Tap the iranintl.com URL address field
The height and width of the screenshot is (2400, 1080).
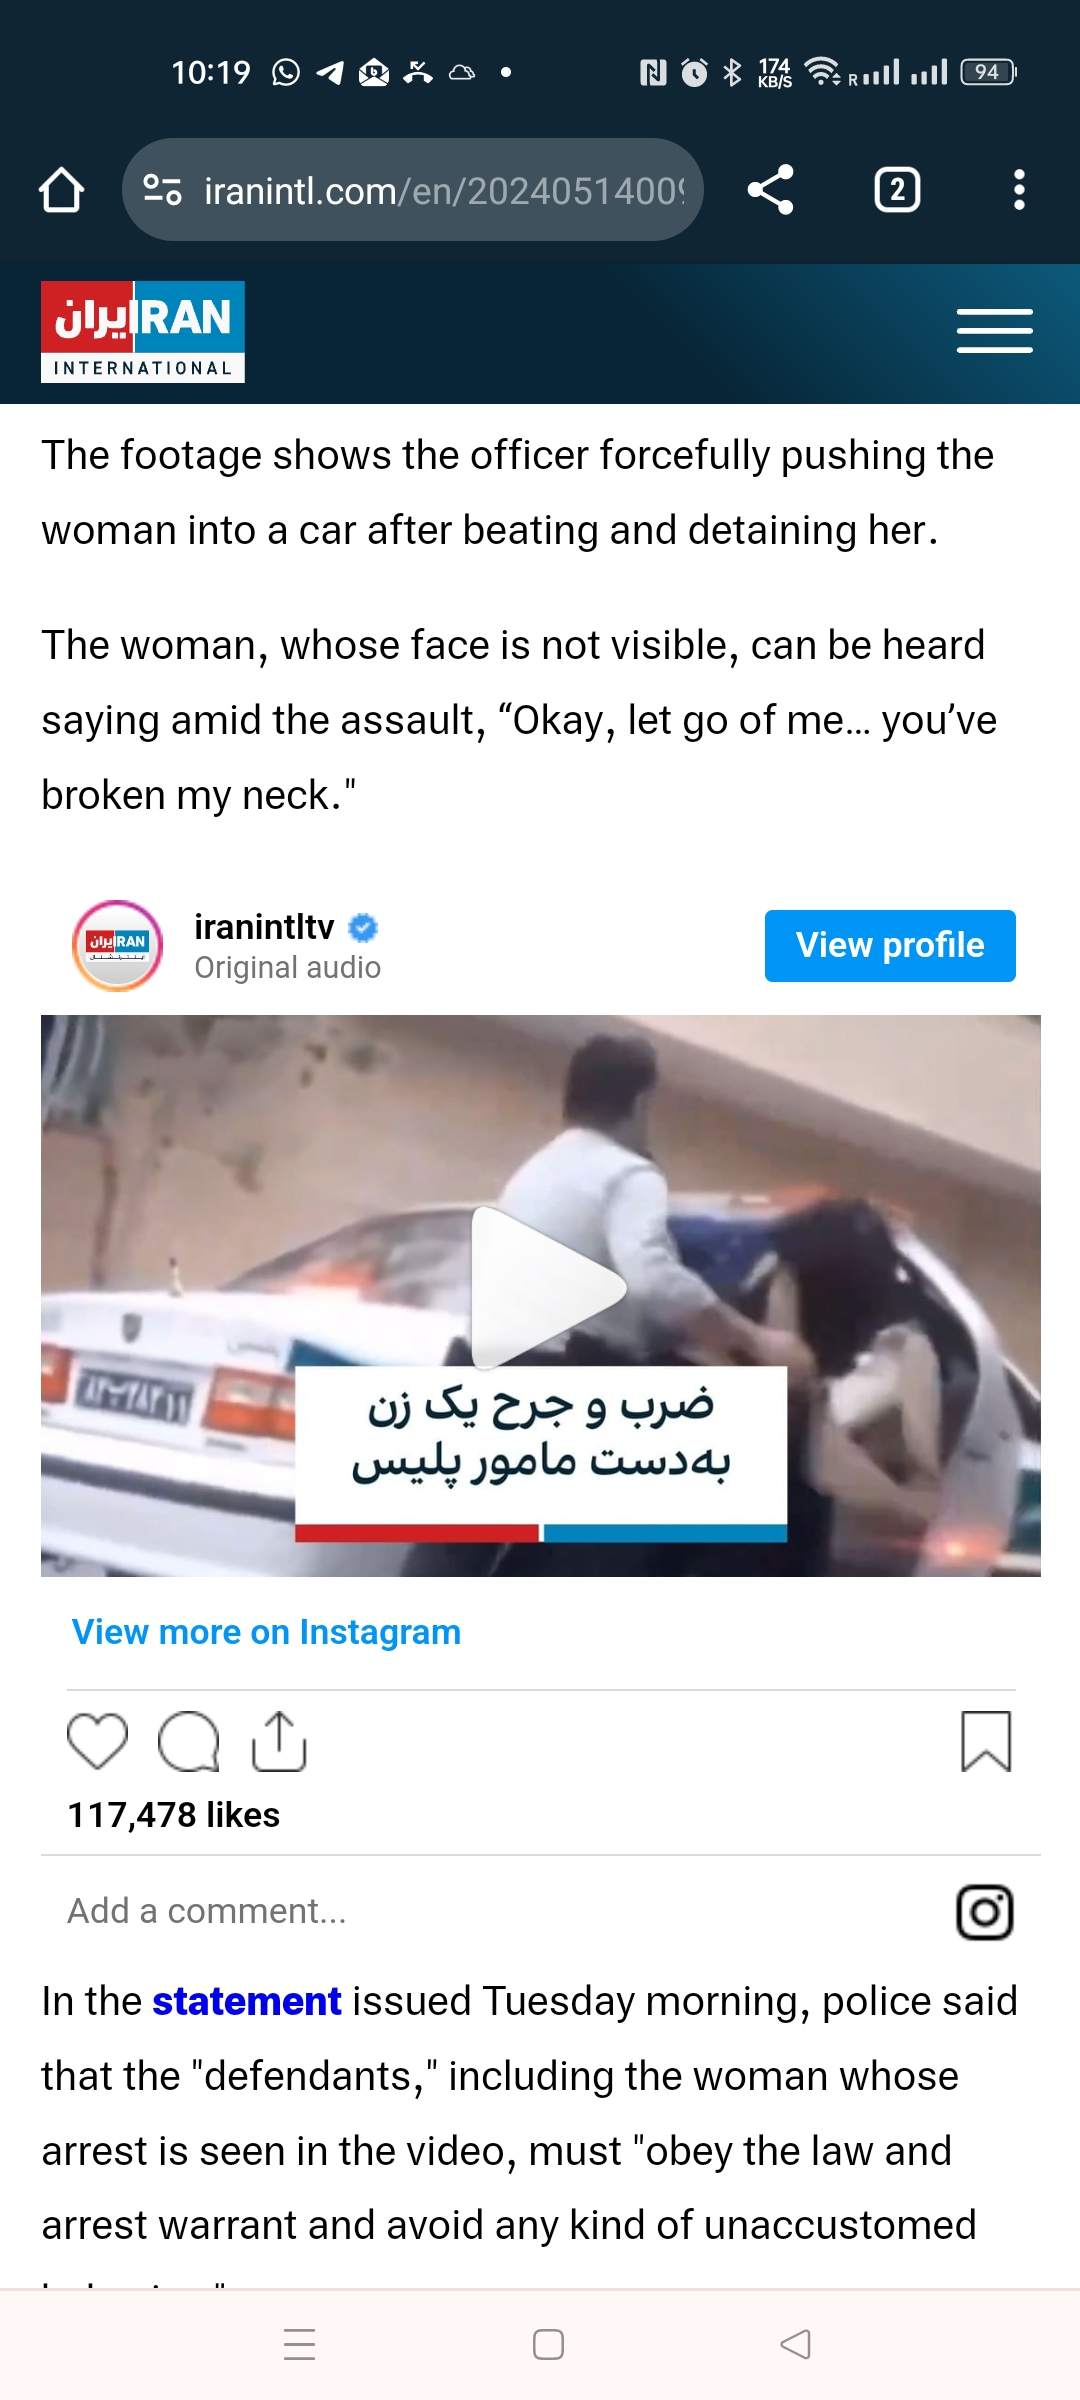coord(444,190)
